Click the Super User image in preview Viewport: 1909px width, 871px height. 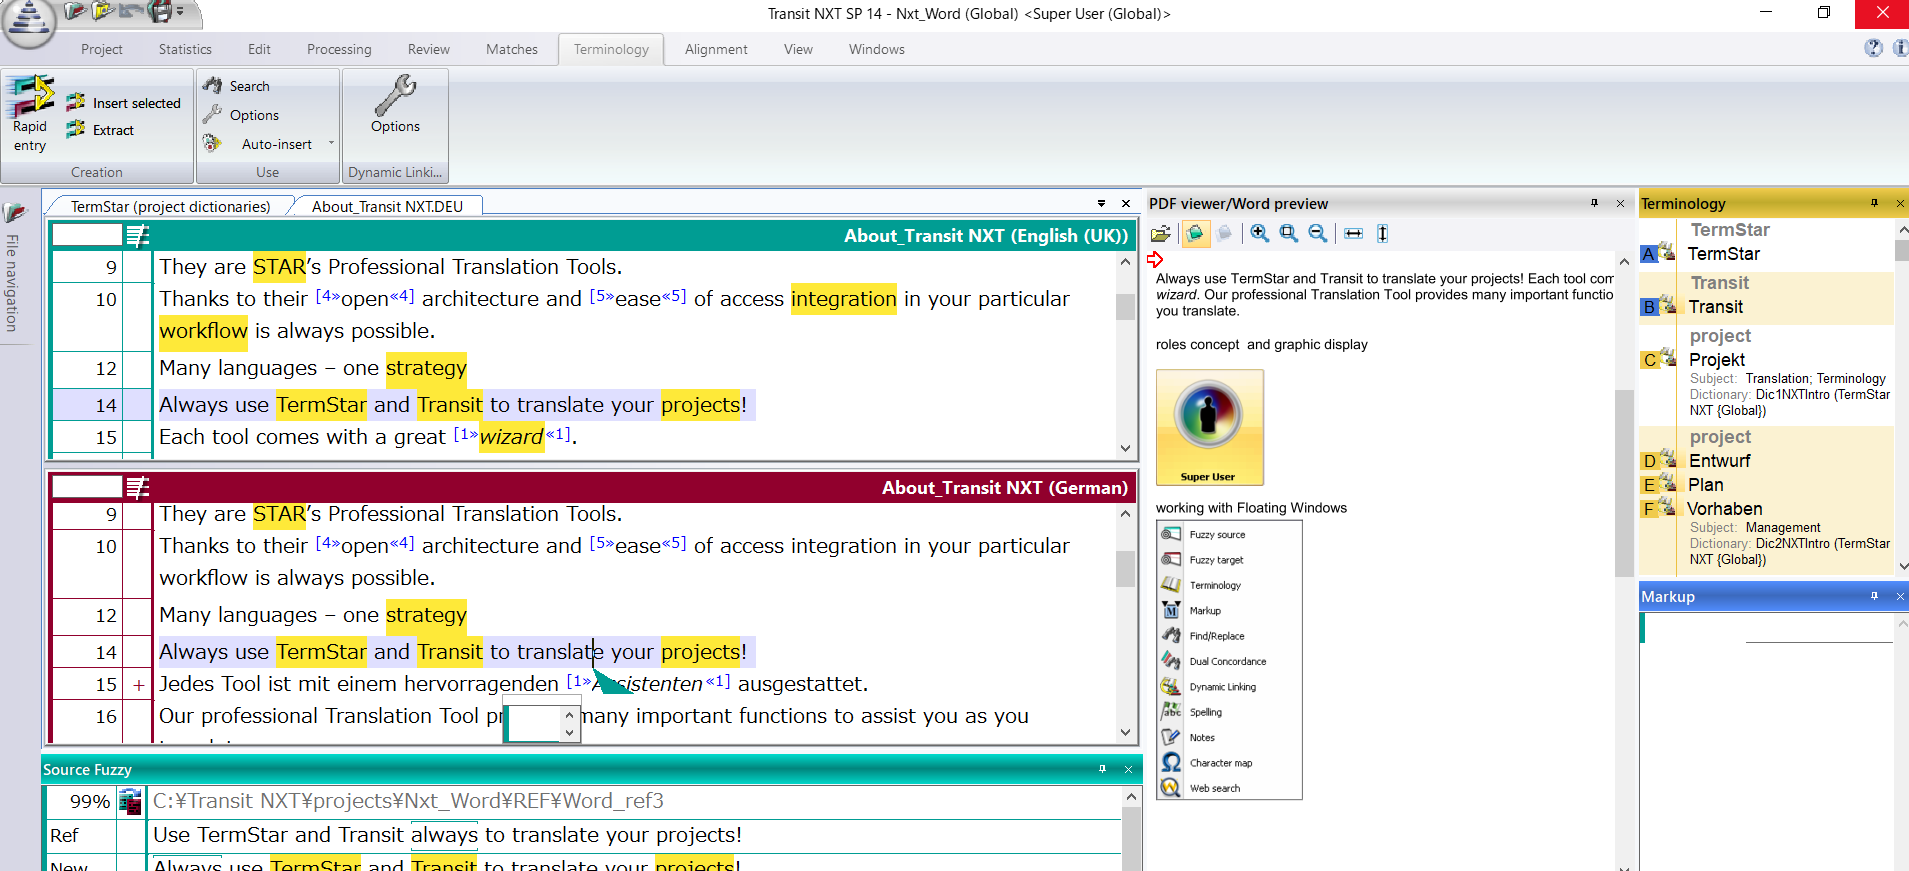[x=1209, y=427]
